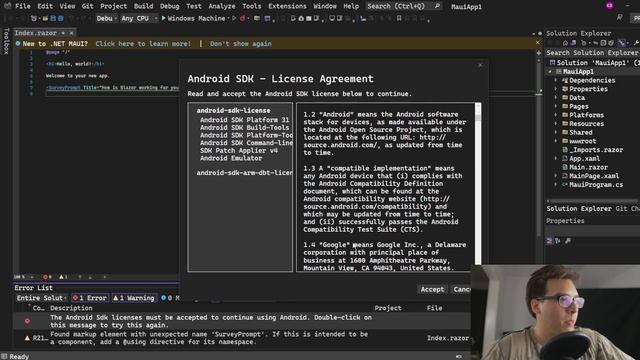This screenshot has height=360, width=640.
Task: Select the _Imports.razor file
Action: [596, 150]
